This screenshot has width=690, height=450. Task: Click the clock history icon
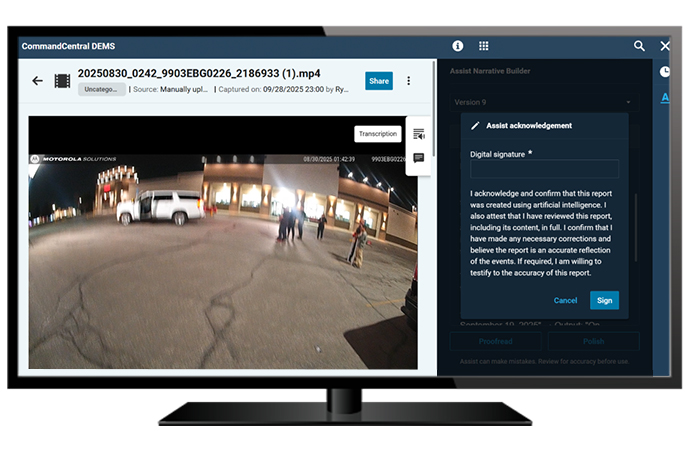[665, 72]
